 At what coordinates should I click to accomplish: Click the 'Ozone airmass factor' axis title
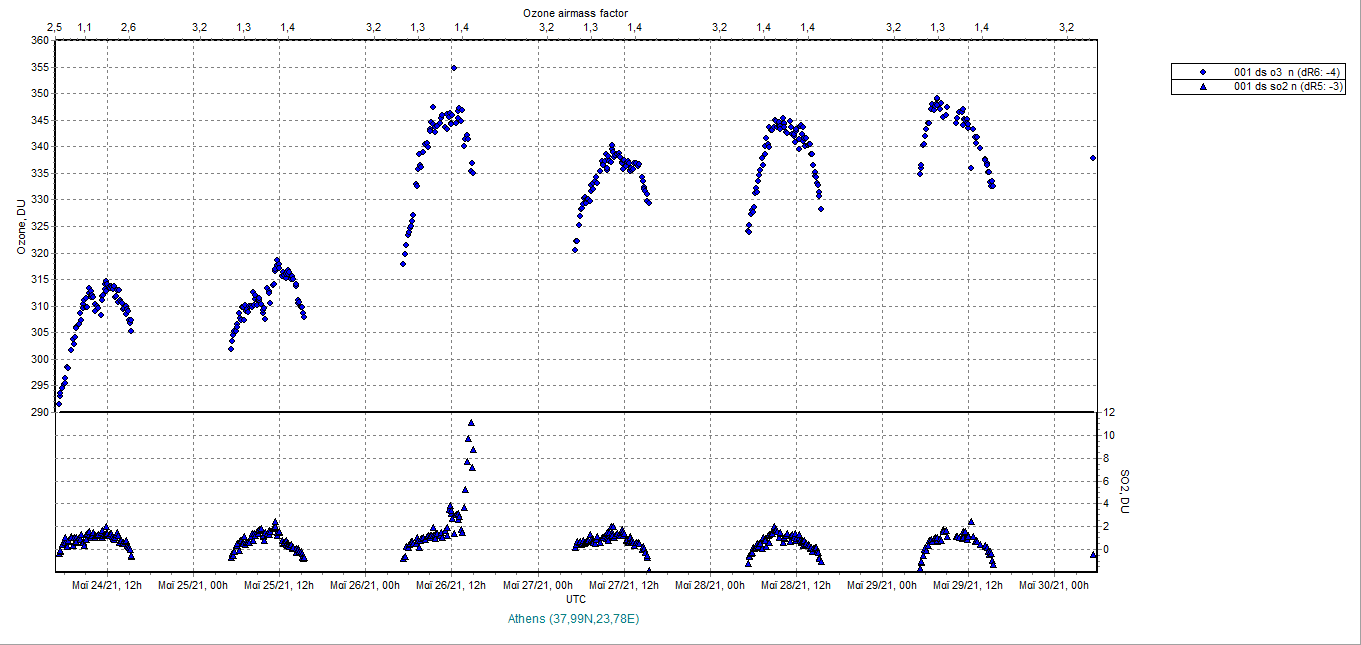[576, 13]
